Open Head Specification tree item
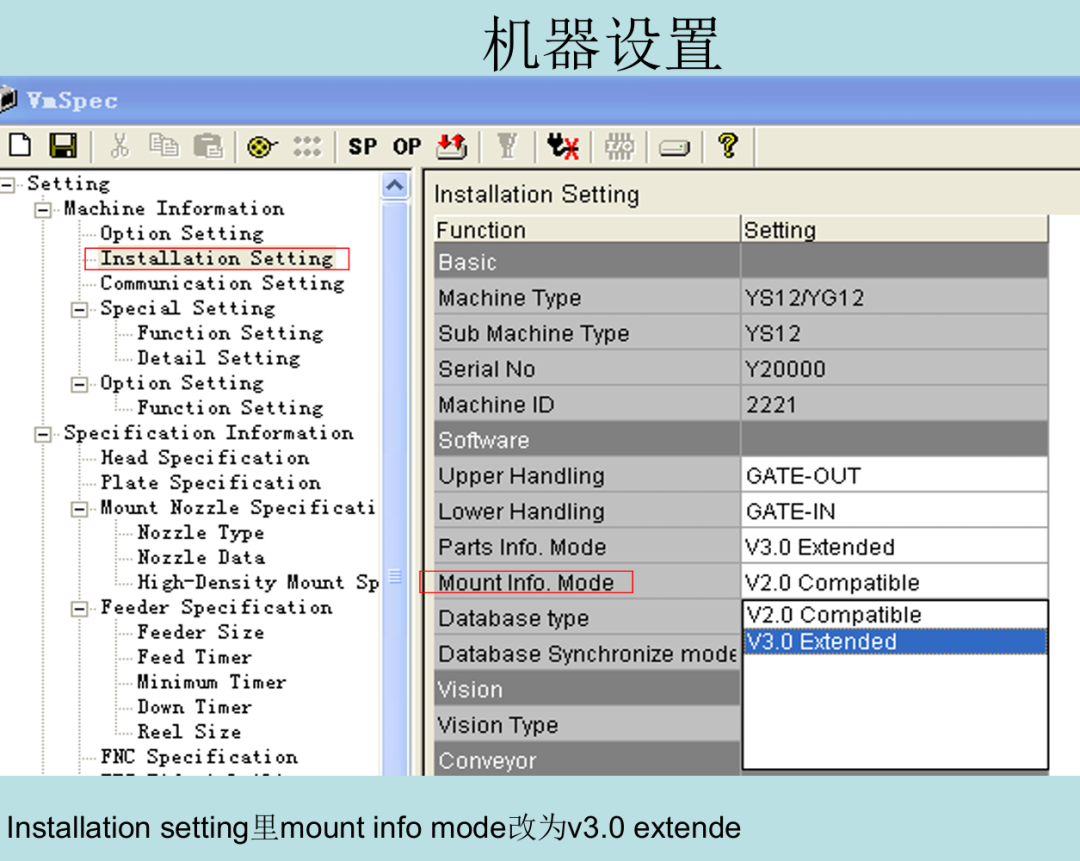 (x=205, y=458)
